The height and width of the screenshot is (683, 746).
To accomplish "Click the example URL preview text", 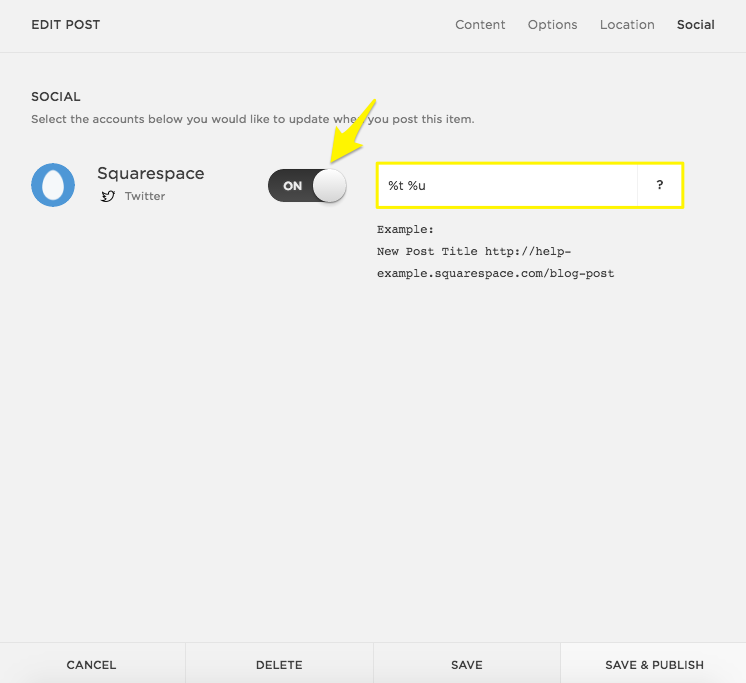I will [x=495, y=262].
